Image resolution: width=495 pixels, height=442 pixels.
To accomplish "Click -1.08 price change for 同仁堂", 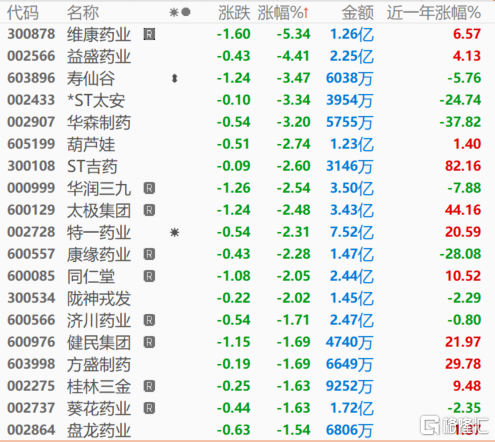I will pos(234,276).
